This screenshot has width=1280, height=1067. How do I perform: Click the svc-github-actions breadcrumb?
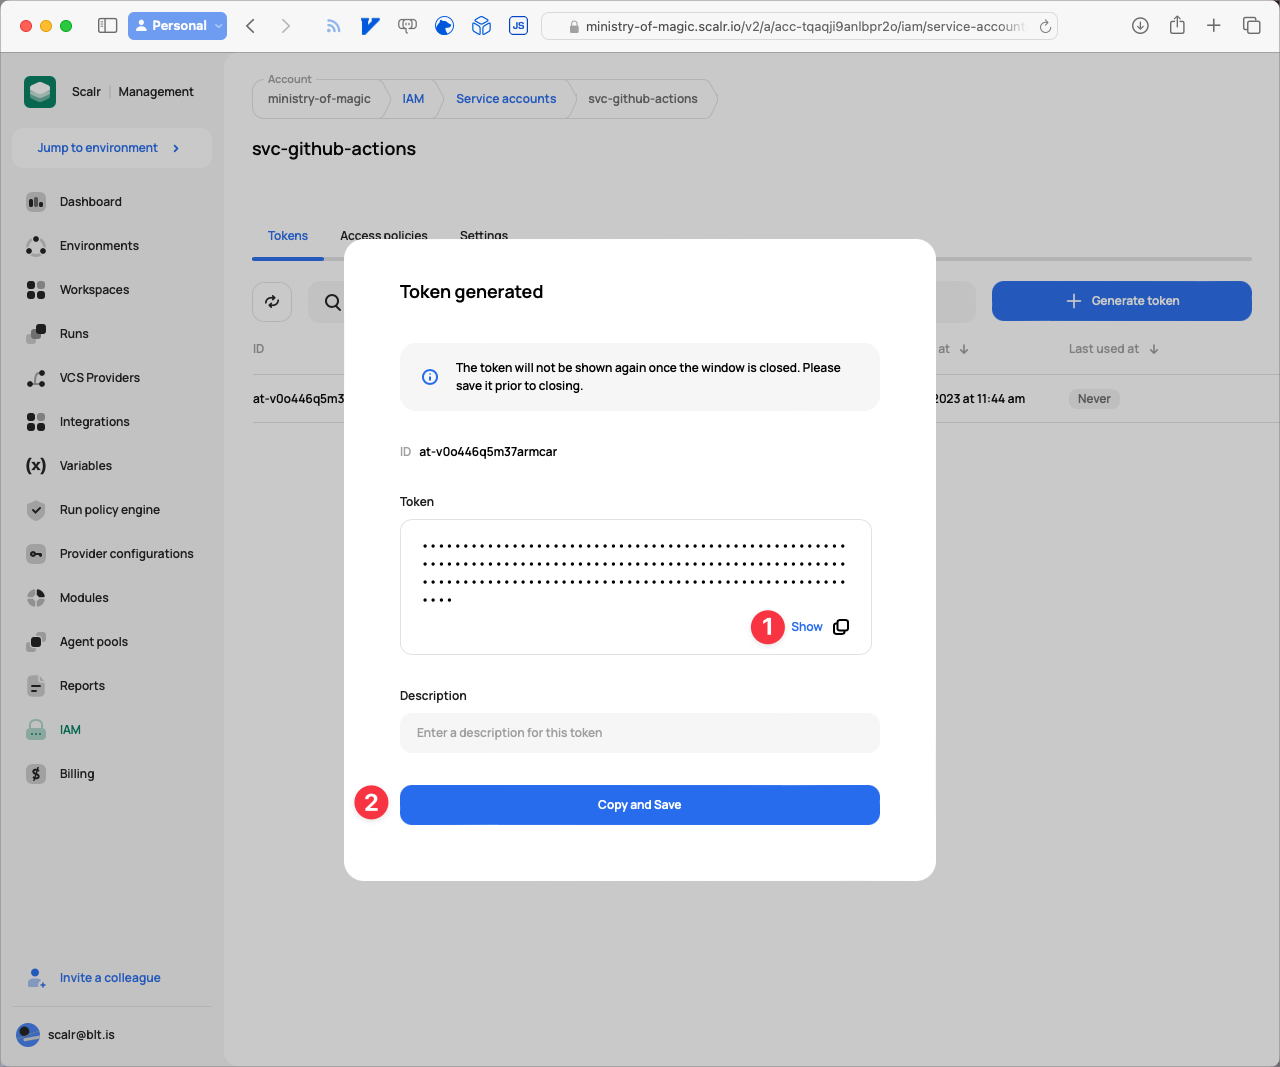pyautogui.click(x=643, y=99)
